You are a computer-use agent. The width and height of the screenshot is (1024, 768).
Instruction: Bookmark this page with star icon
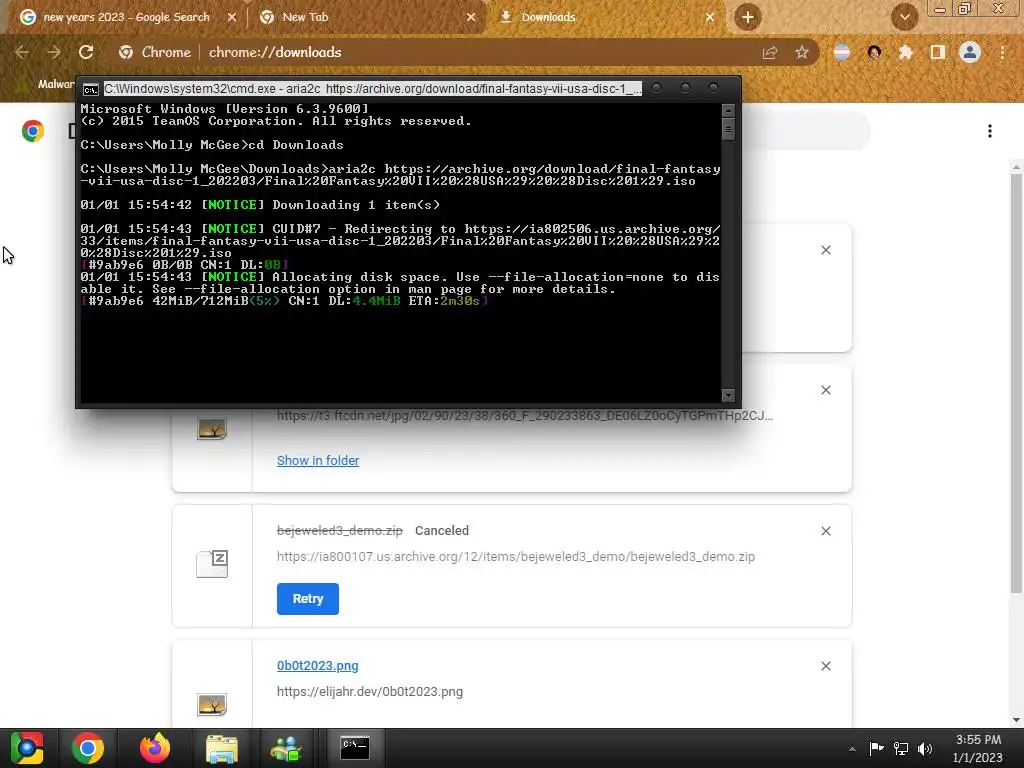(802, 52)
